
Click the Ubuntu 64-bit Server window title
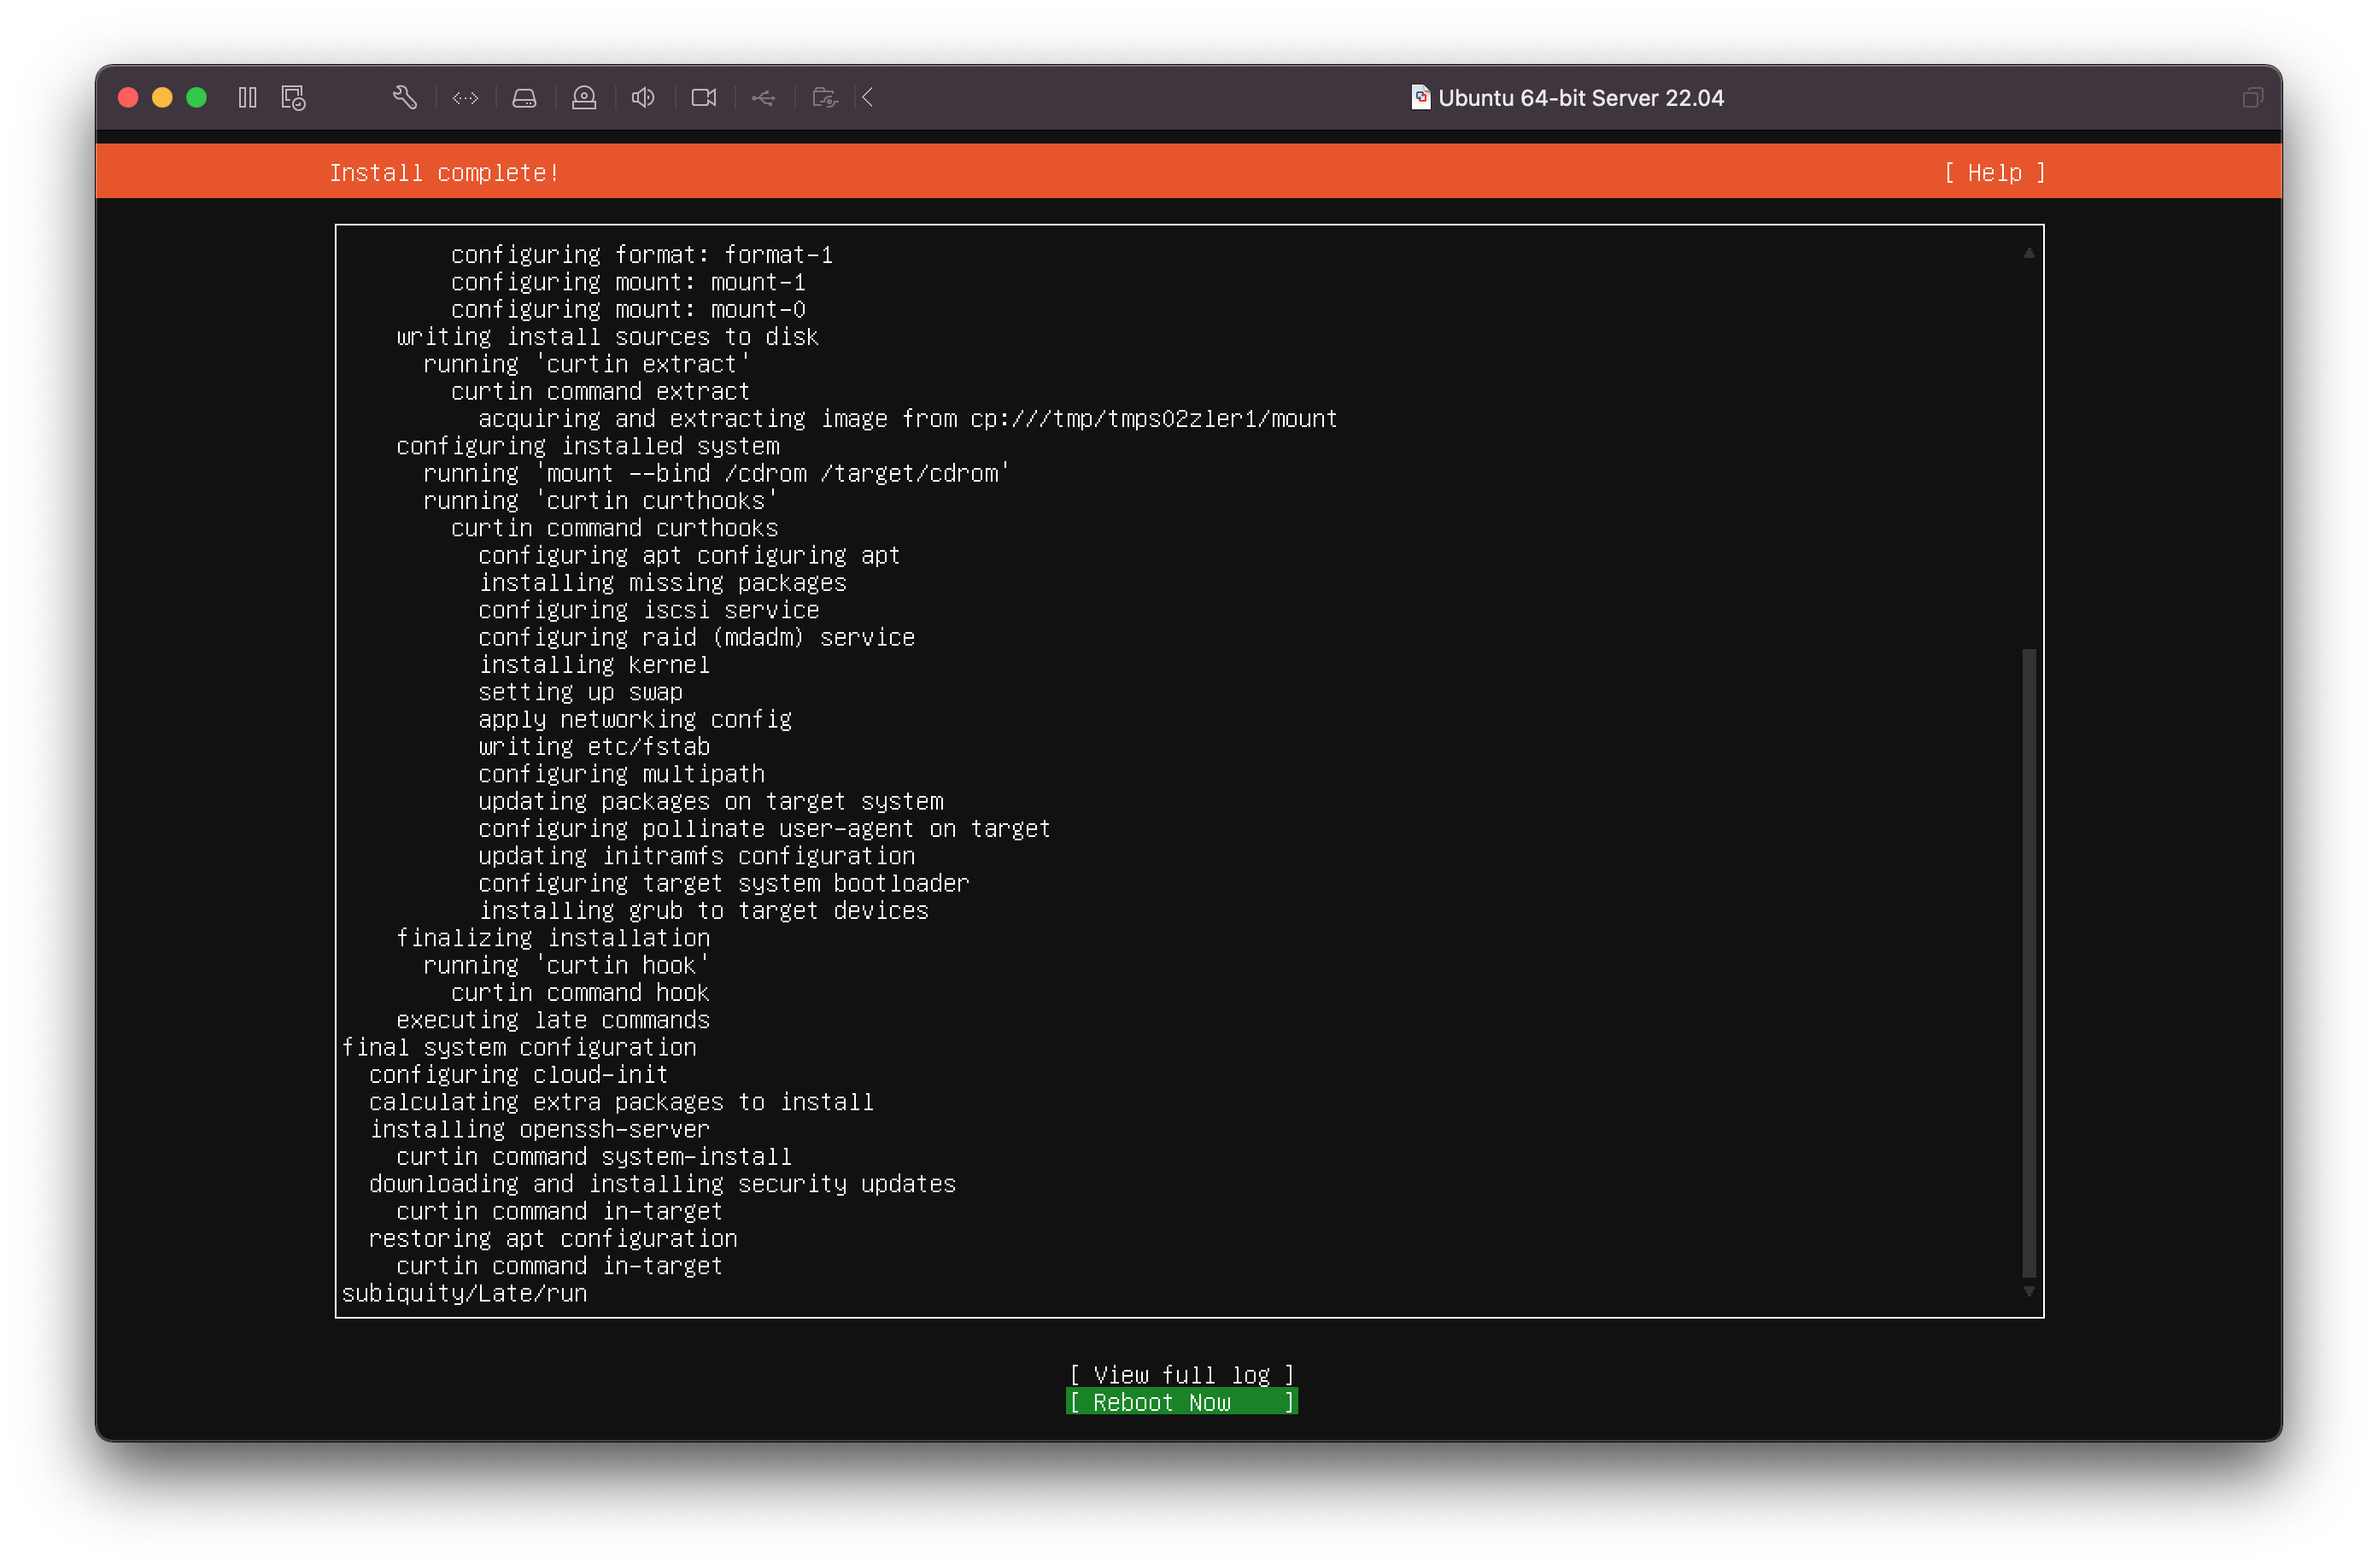coord(1579,97)
